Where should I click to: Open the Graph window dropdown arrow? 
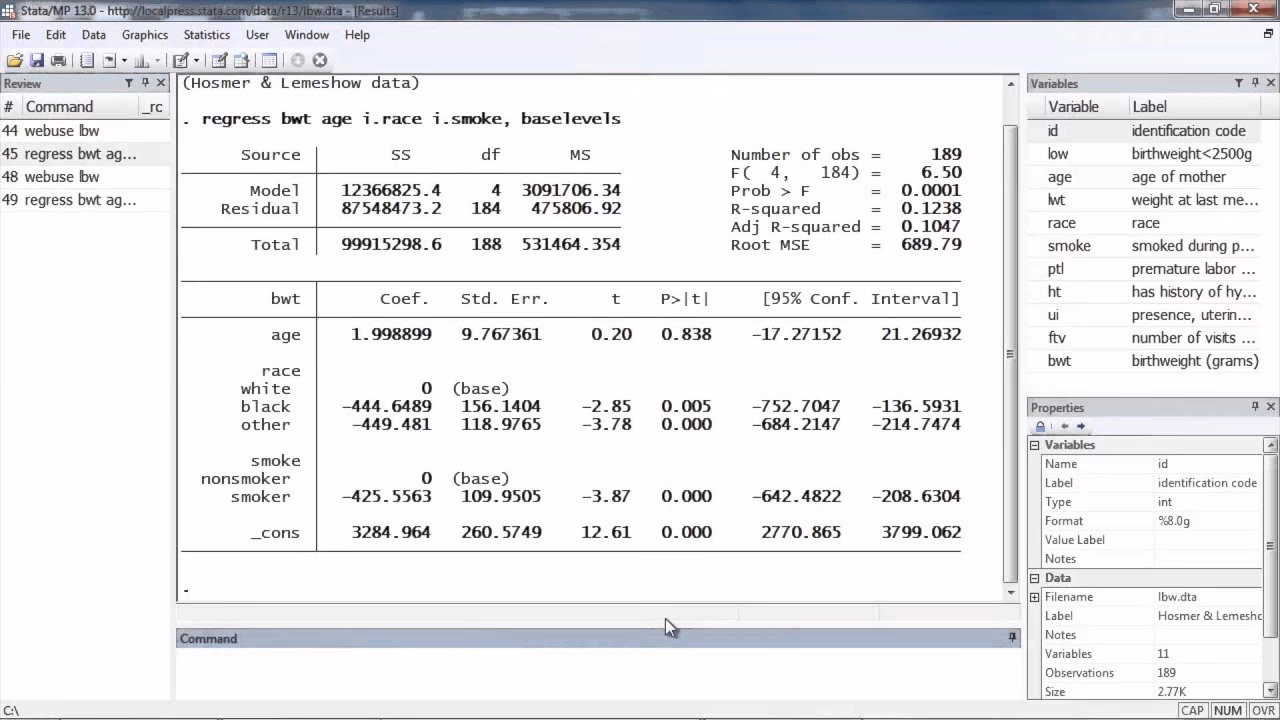pyautogui.click(x=158, y=60)
